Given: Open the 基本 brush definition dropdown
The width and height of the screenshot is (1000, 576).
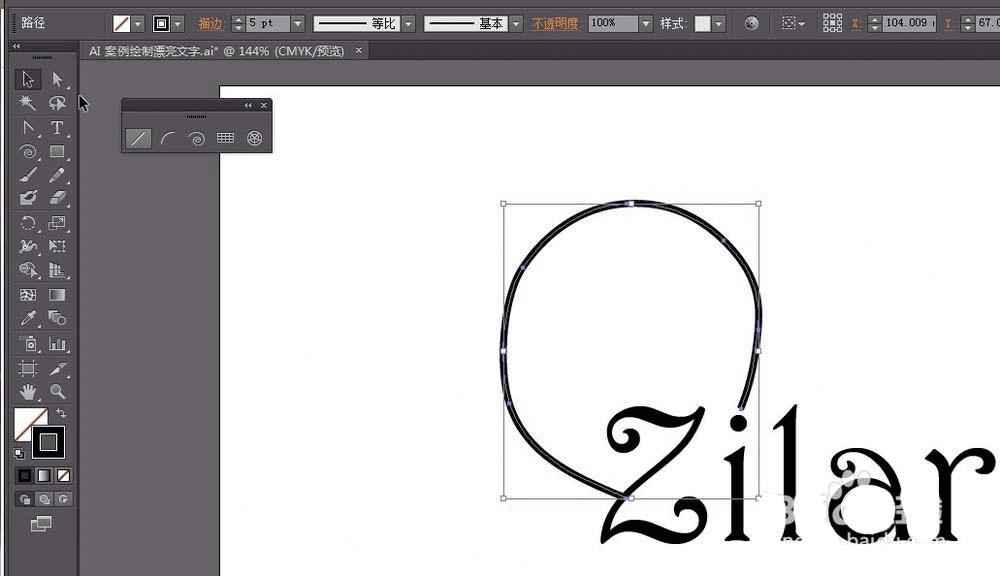Looking at the screenshot, I should [516, 24].
